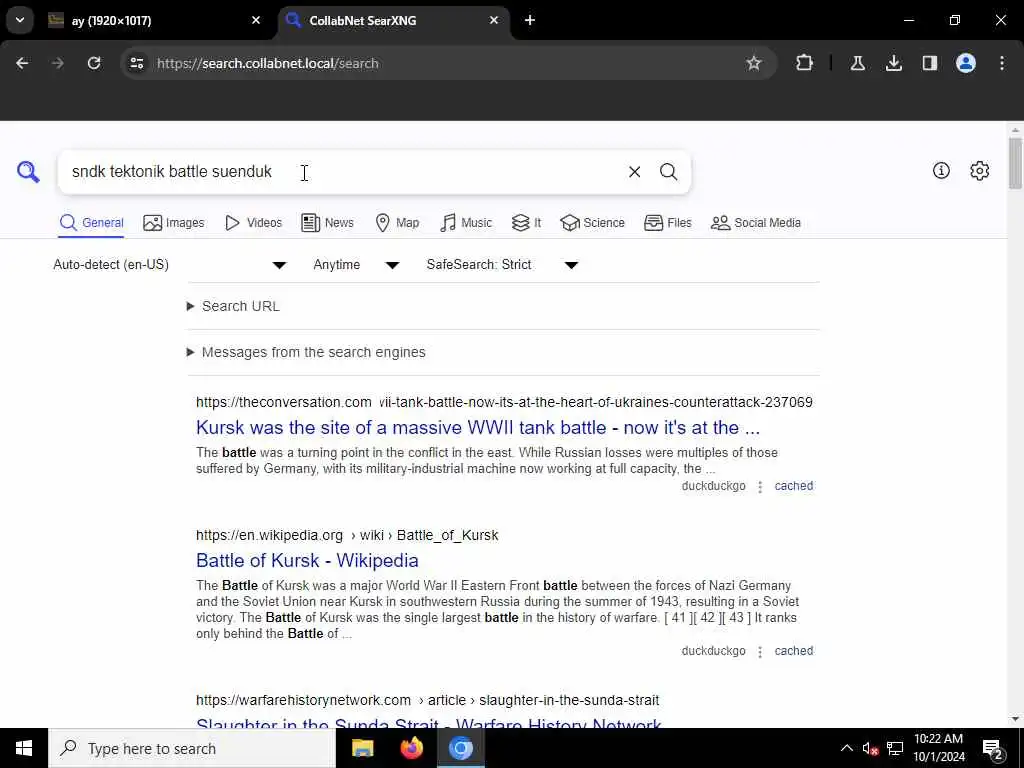This screenshot has height=768, width=1024.
Task: Go back to previous page
Action: pyautogui.click(x=22, y=63)
